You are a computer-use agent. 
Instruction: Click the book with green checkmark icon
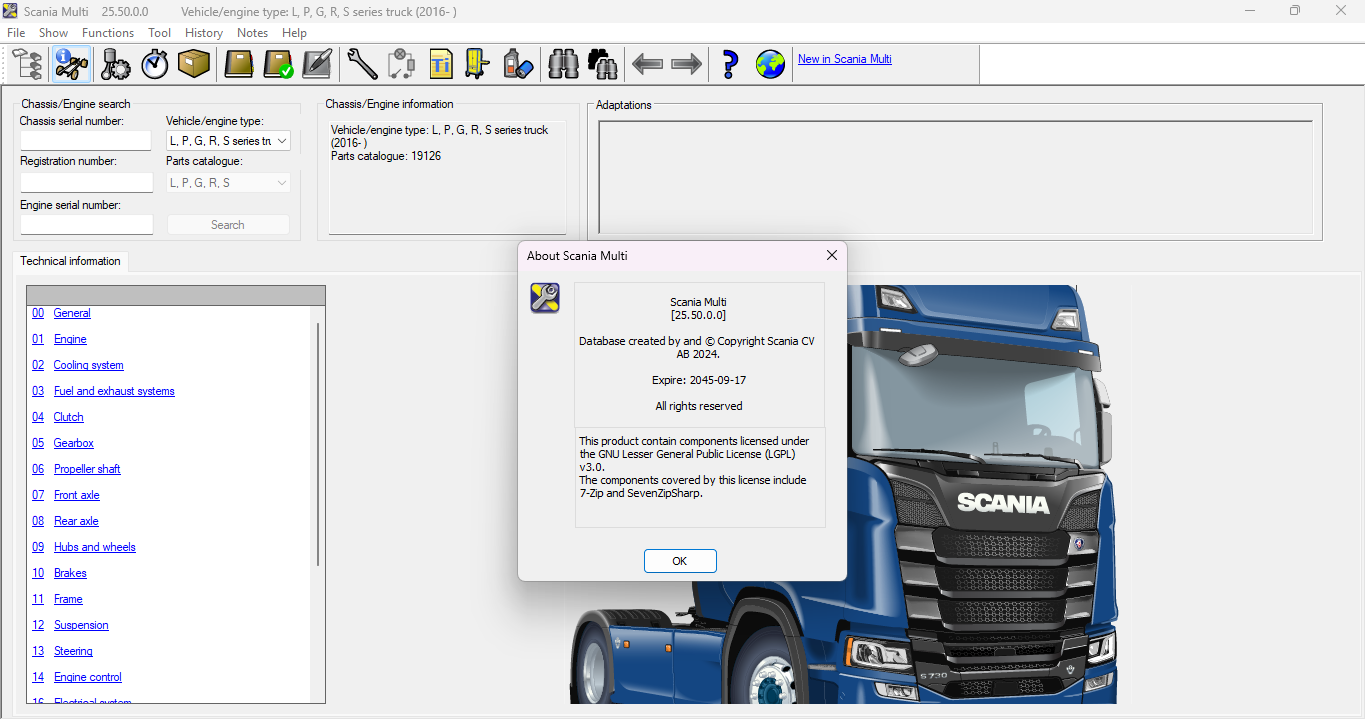click(278, 65)
